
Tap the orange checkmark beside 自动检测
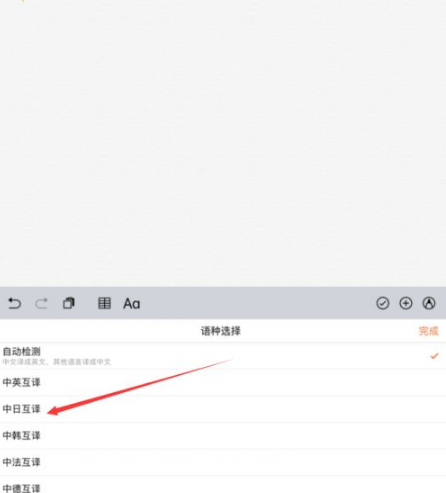coord(434,356)
